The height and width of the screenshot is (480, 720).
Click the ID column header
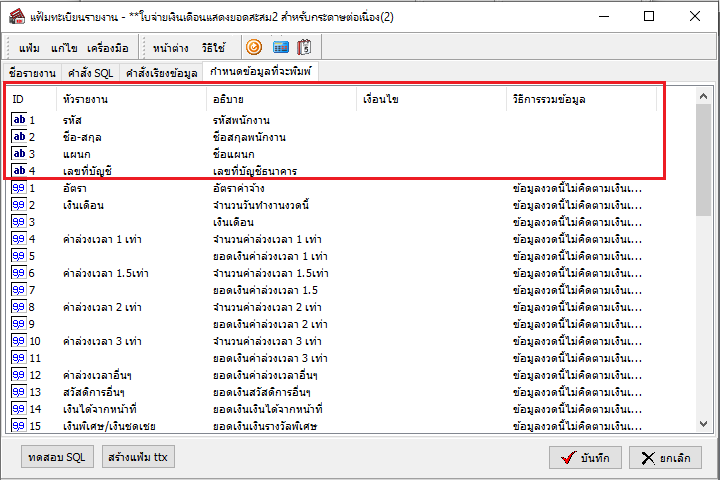click(x=31, y=99)
